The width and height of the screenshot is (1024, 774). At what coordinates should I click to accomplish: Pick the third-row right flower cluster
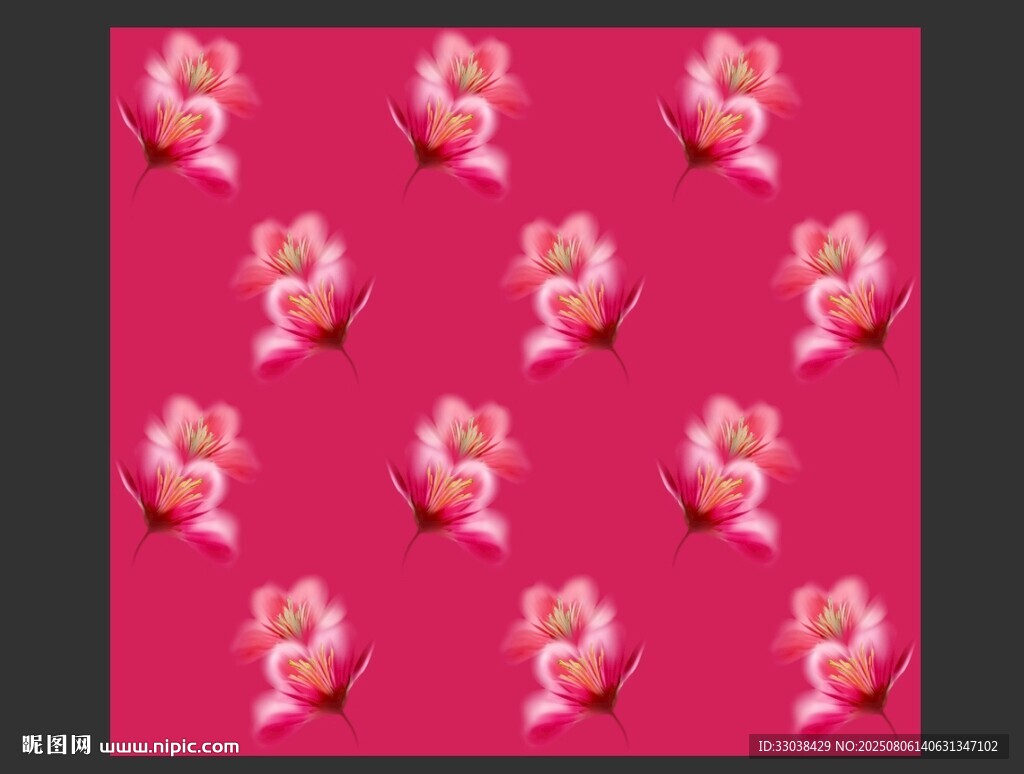[727, 479]
